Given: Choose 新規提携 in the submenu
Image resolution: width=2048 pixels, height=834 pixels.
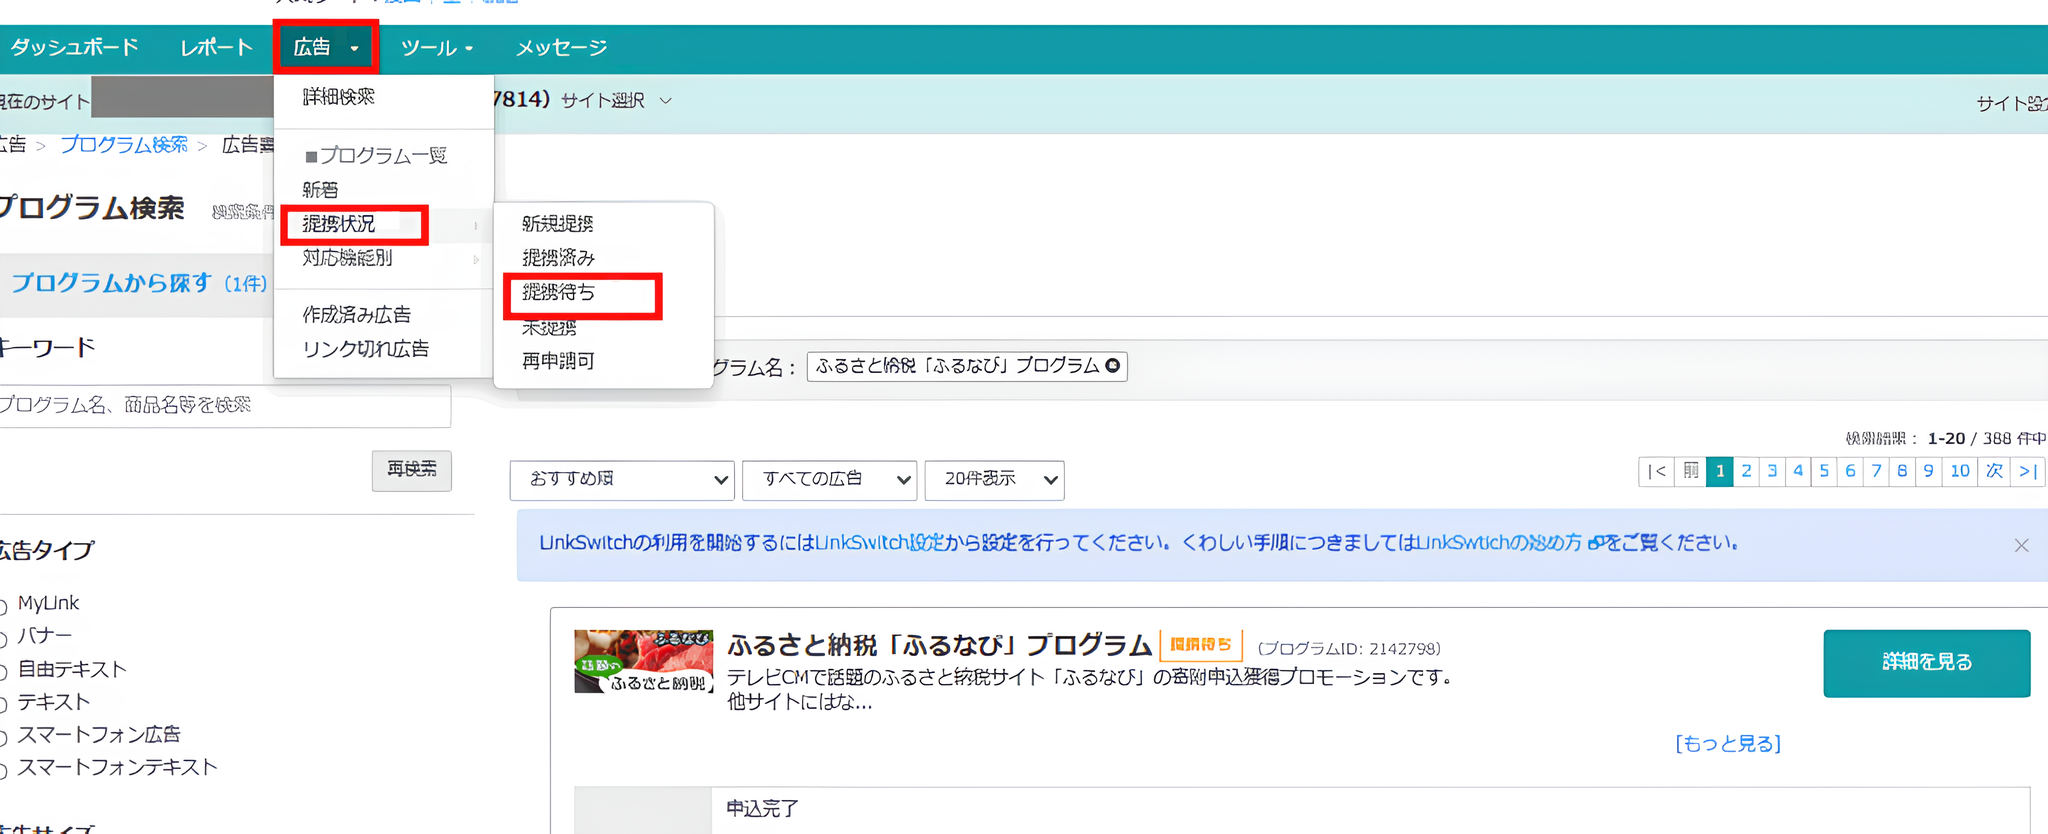Looking at the screenshot, I should tap(558, 223).
